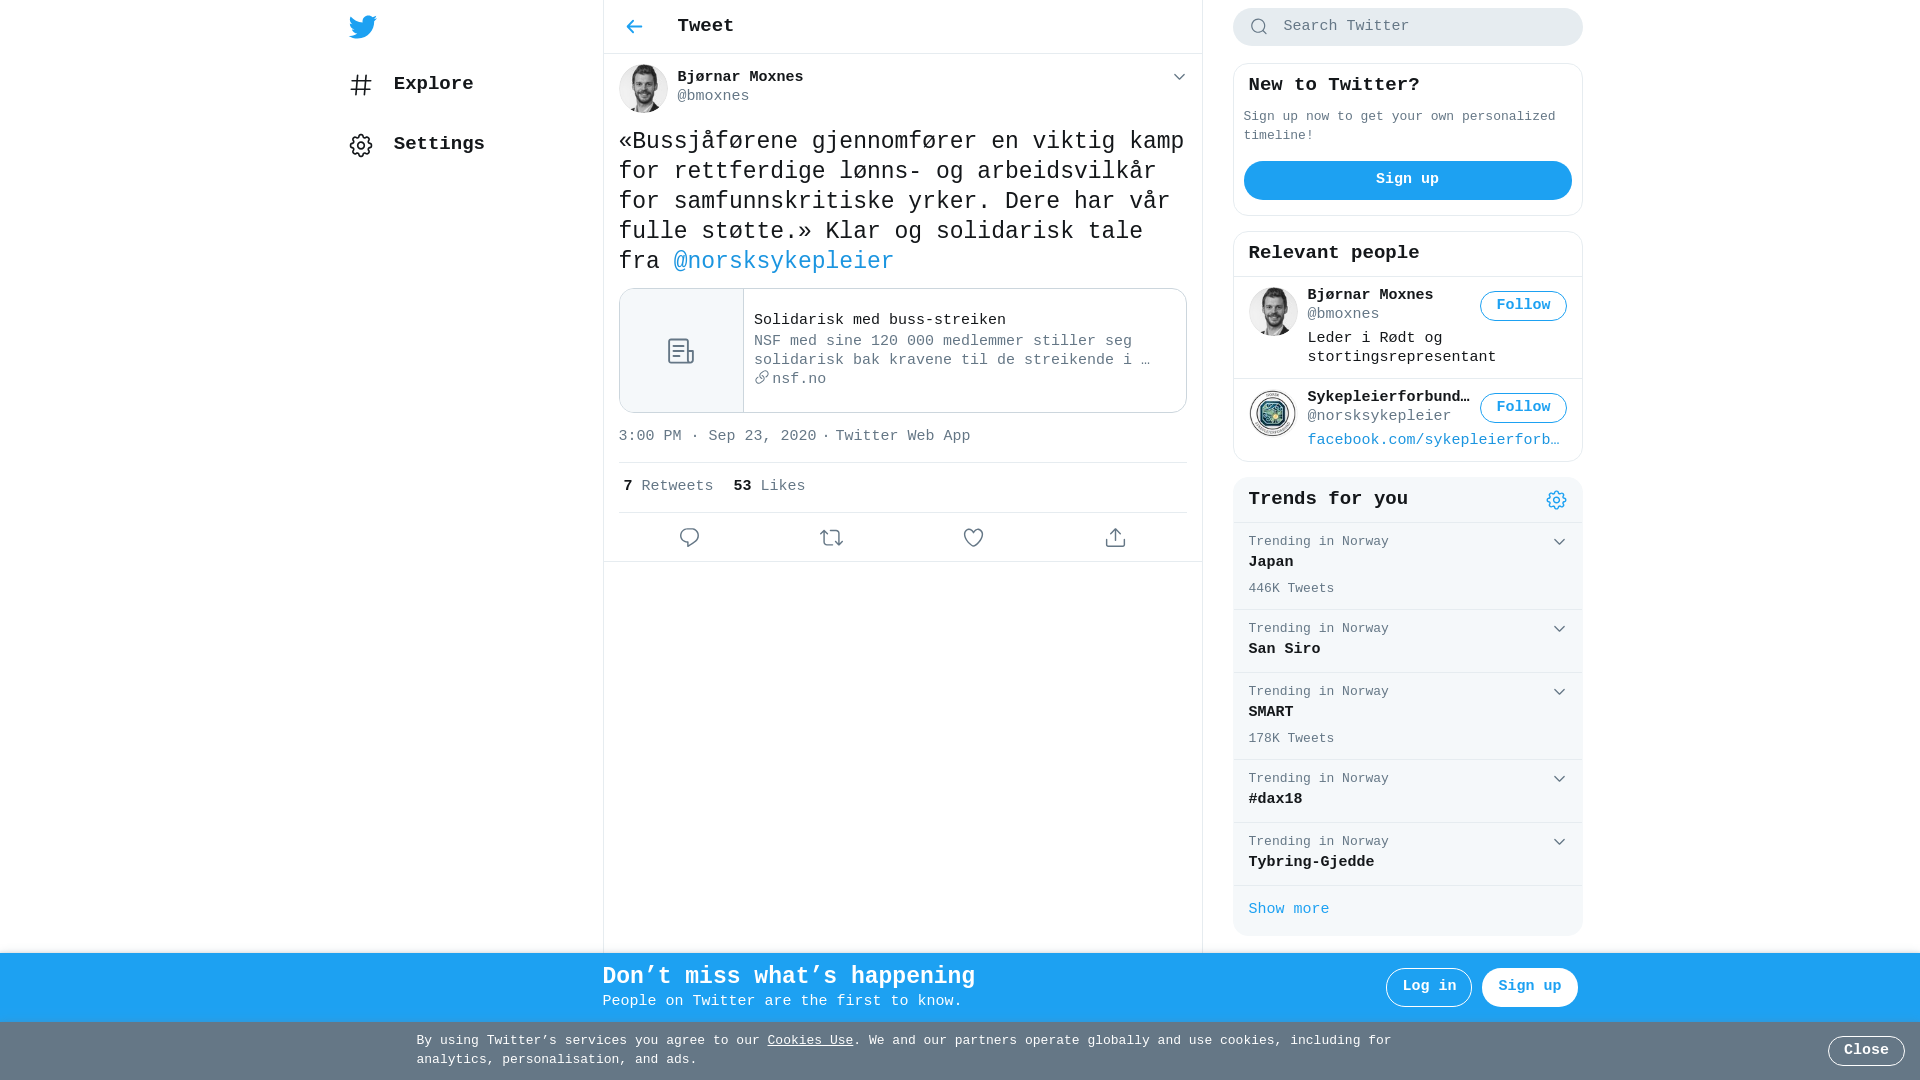1920x1080 pixels.
Task: Expand options for #dax18 trend
Action: [1559, 779]
